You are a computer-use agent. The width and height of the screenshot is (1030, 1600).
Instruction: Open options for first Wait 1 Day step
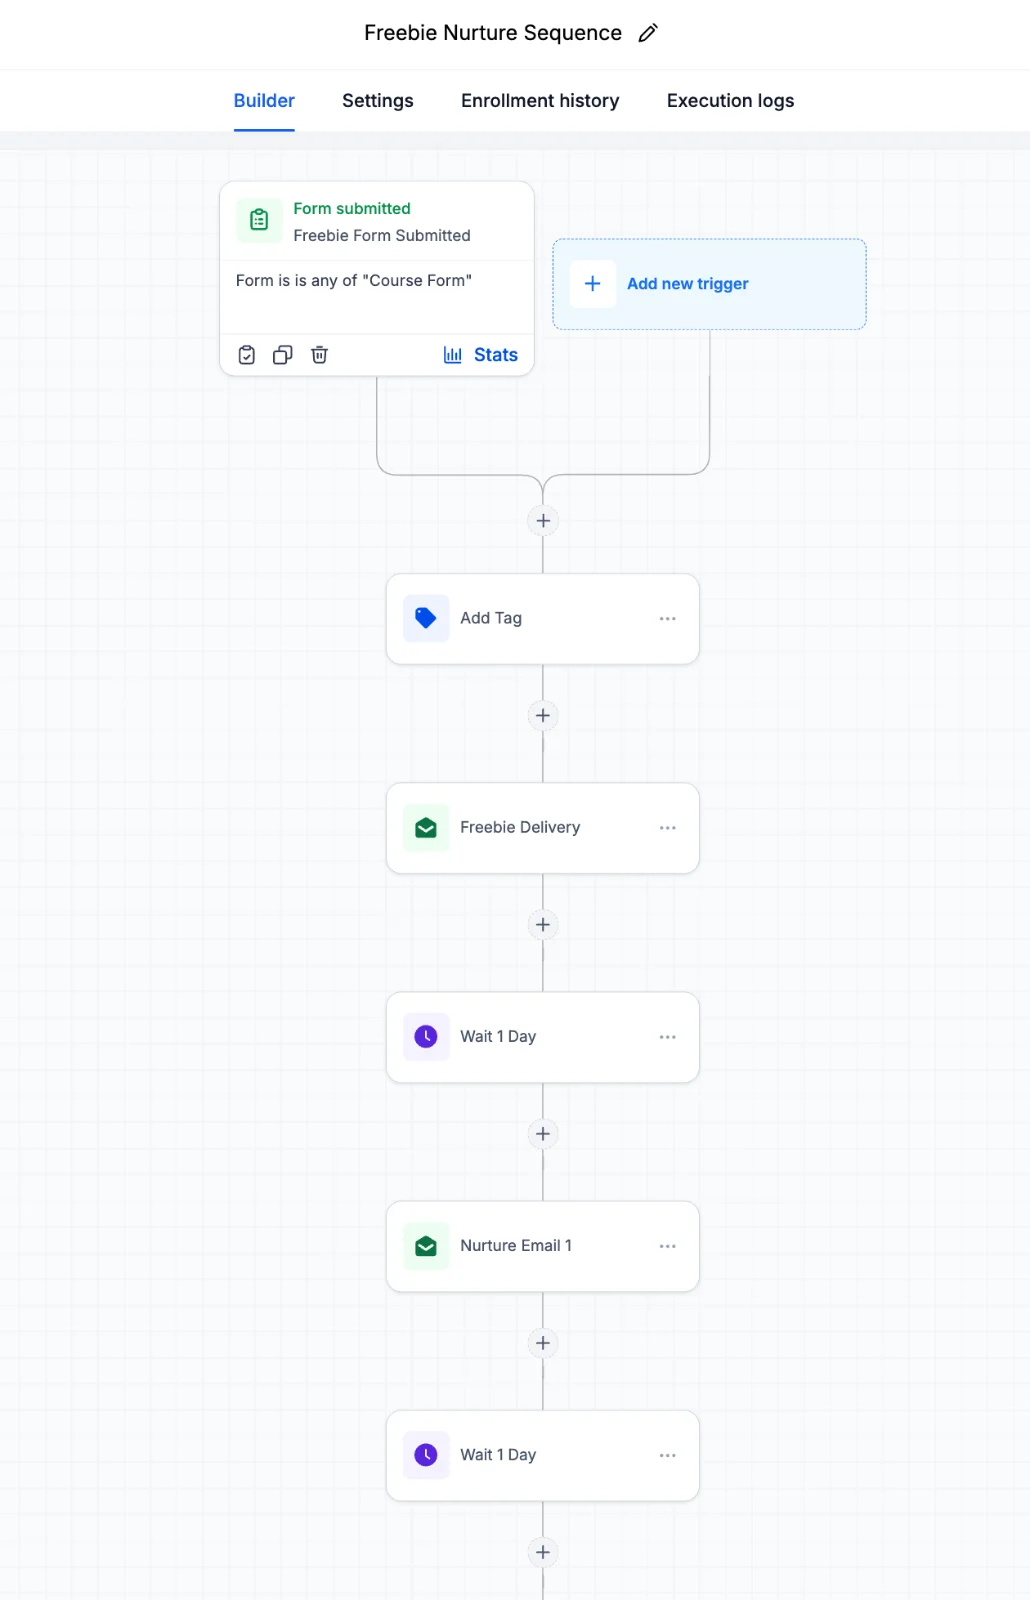(668, 1037)
